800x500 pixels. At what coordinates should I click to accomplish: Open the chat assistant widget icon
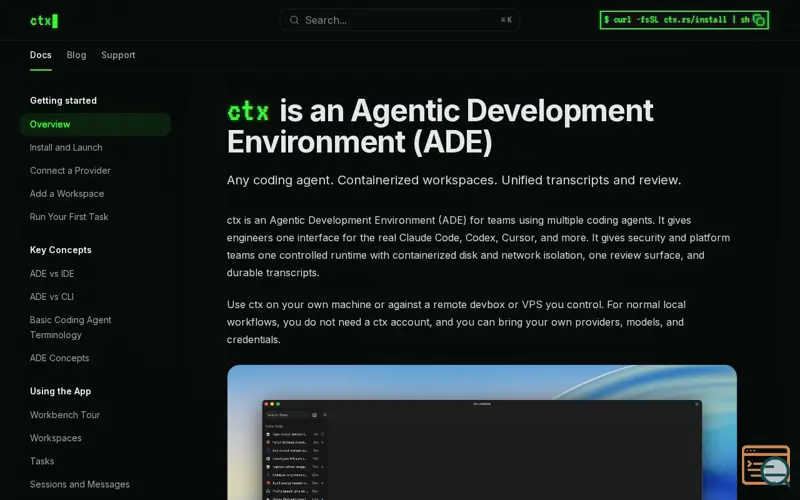(767, 466)
